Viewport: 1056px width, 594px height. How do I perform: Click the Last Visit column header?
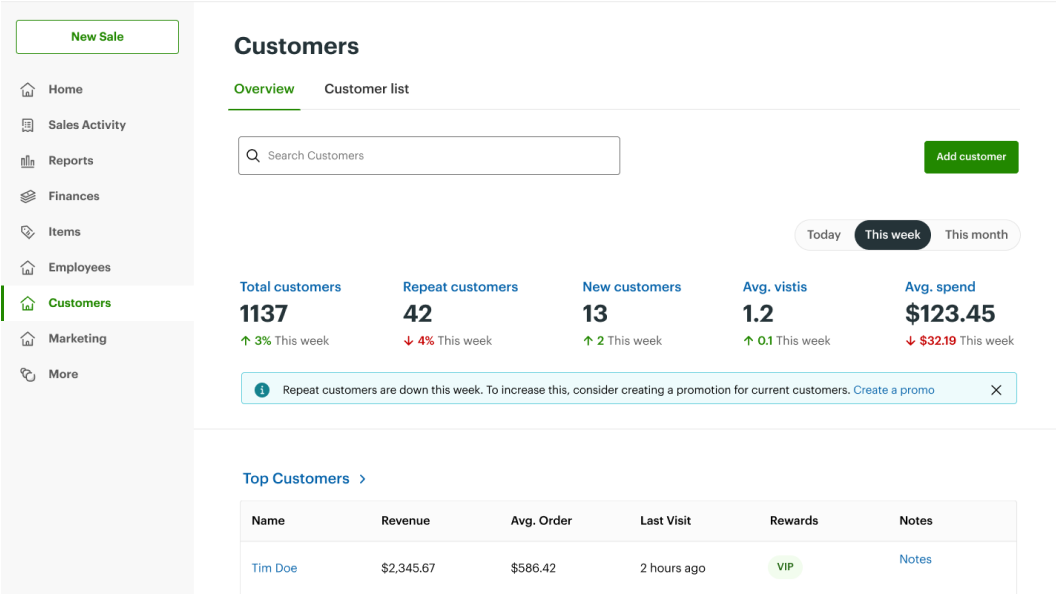(665, 521)
